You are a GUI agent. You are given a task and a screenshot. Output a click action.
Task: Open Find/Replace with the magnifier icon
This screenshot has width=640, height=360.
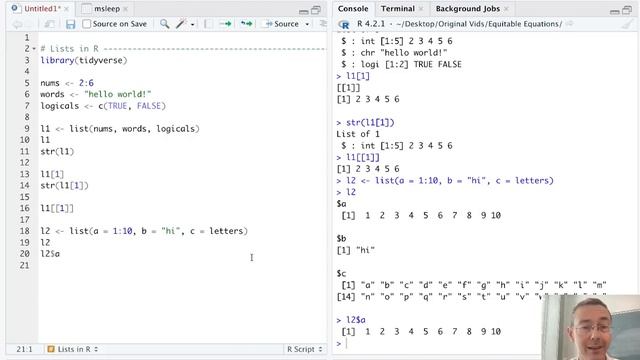tap(164, 24)
